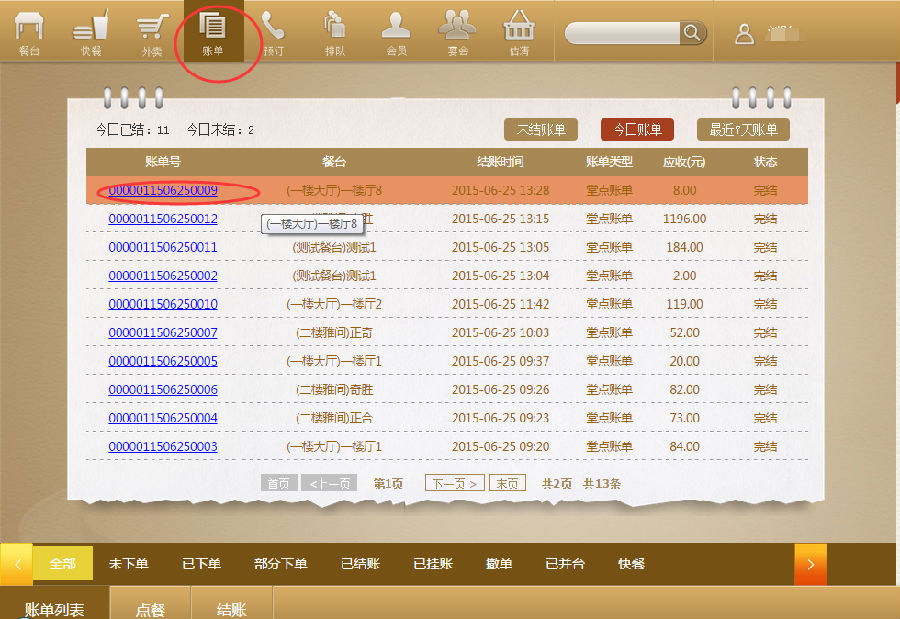Open the 会员 member icon
The height and width of the screenshot is (619, 900).
point(396,31)
